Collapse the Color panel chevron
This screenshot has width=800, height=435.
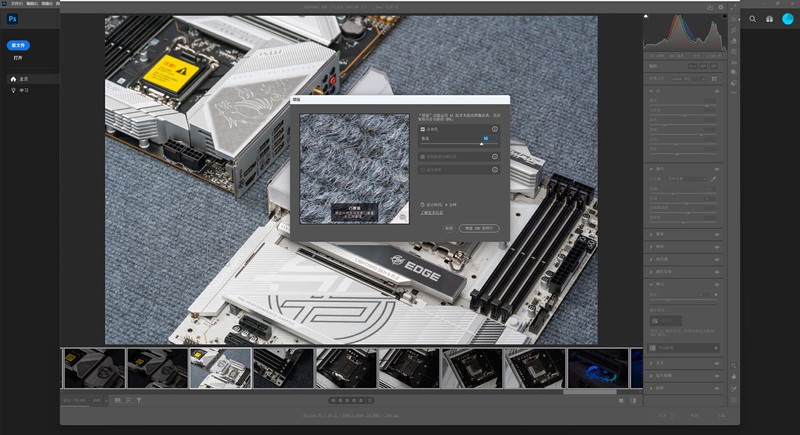pyautogui.click(x=651, y=169)
